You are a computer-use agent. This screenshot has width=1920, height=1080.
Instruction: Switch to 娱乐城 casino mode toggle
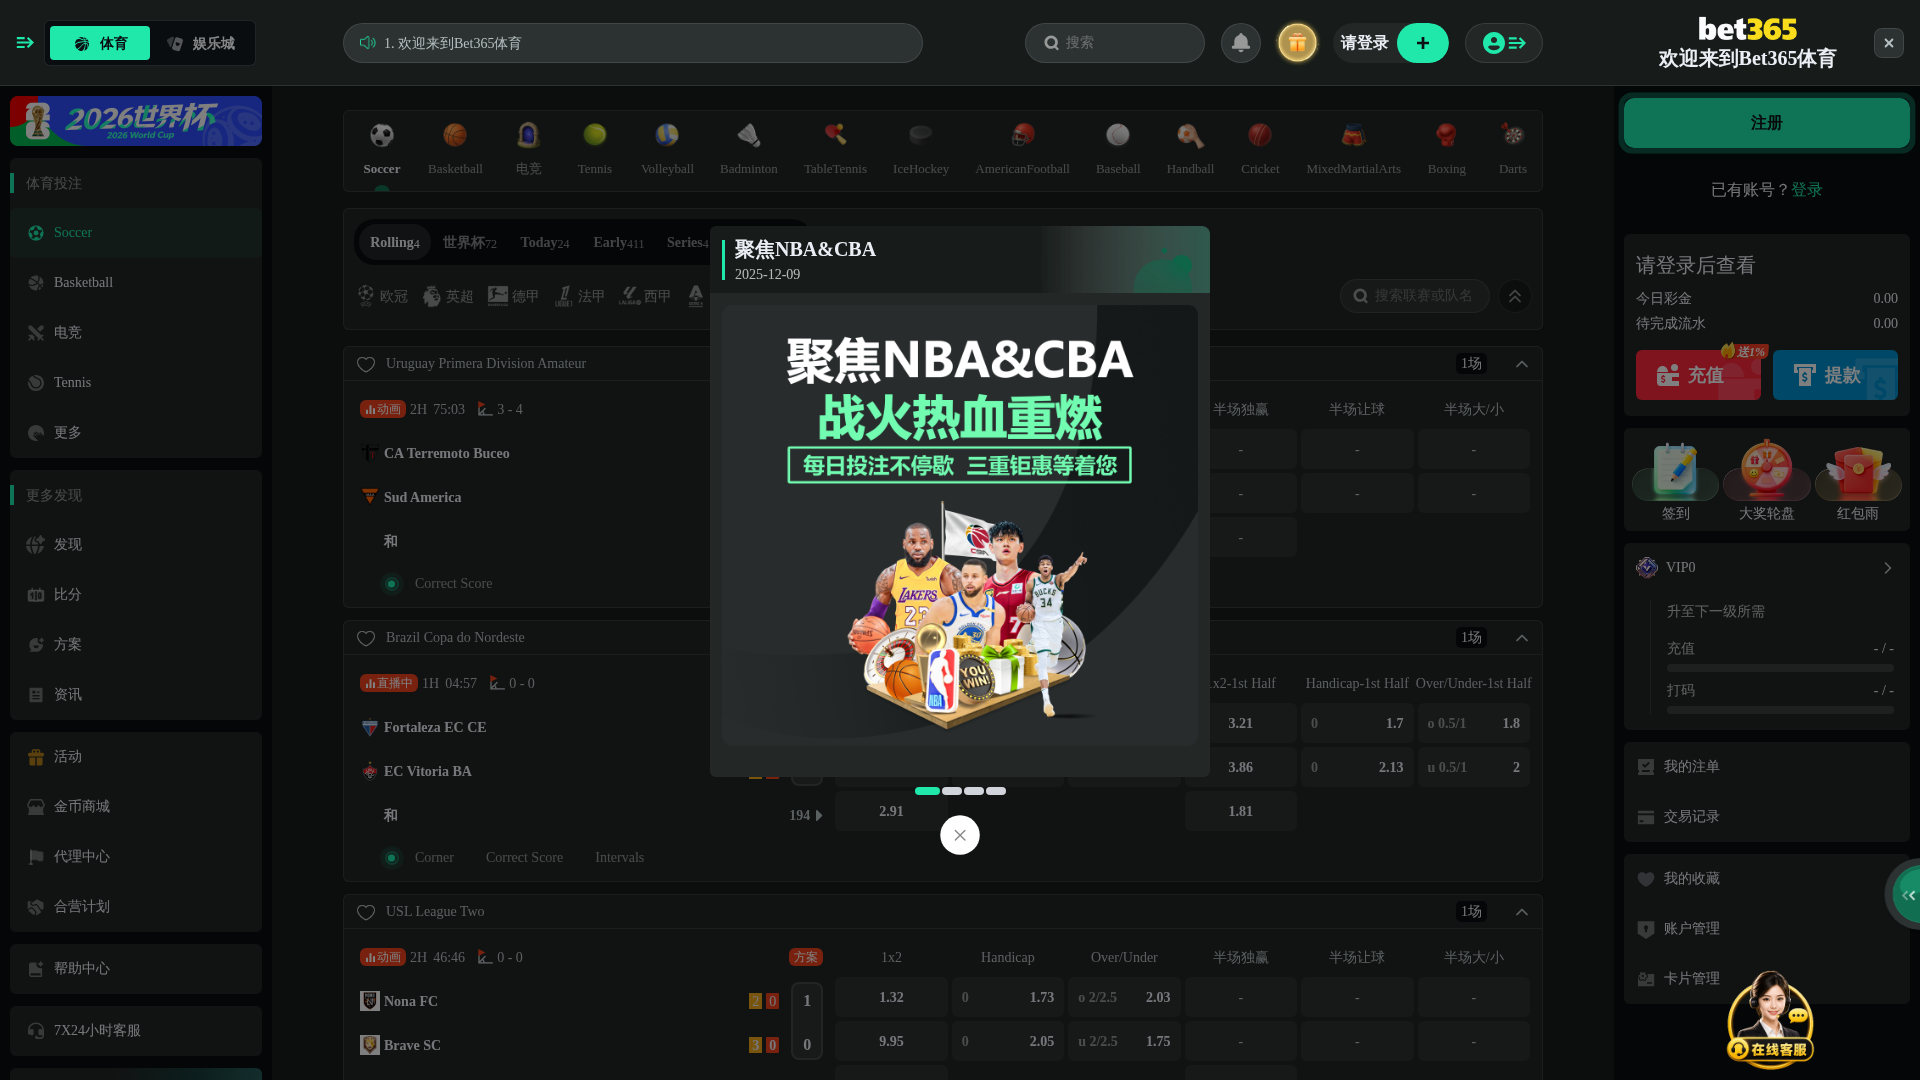201,43
